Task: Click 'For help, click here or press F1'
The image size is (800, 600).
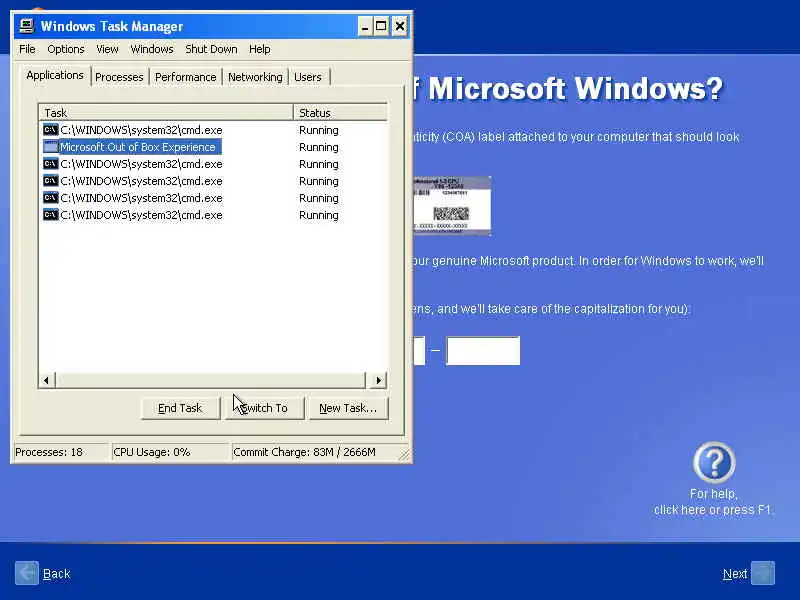Action: coord(713,502)
